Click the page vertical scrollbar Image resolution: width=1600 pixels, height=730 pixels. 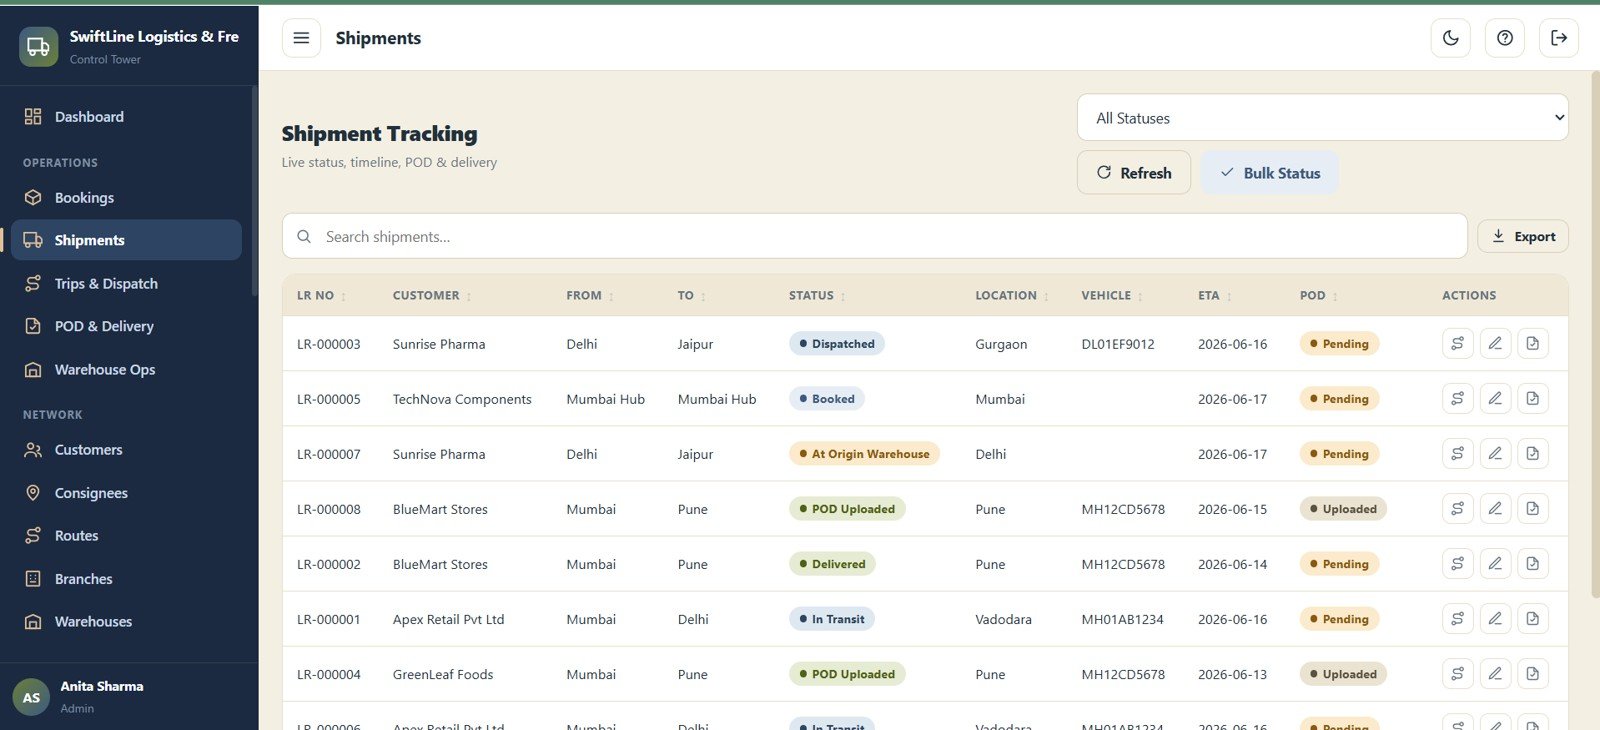(x=1595, y=335)
